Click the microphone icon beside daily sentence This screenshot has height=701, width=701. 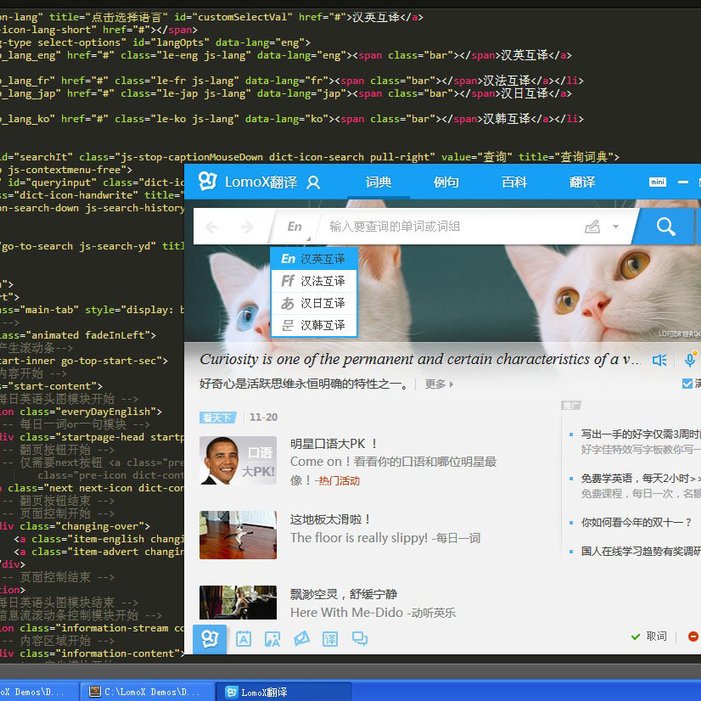coord(690,359)
